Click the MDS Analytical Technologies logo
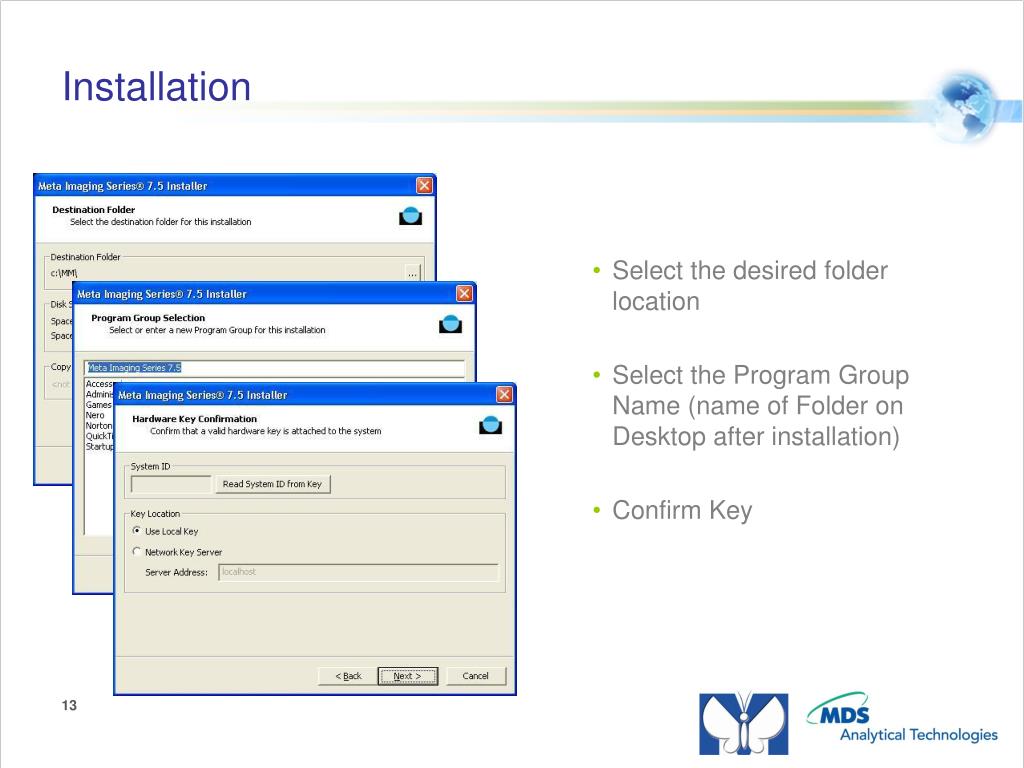Image resolution: width=1024 pixels, height=768 pixels. (903, 718)
